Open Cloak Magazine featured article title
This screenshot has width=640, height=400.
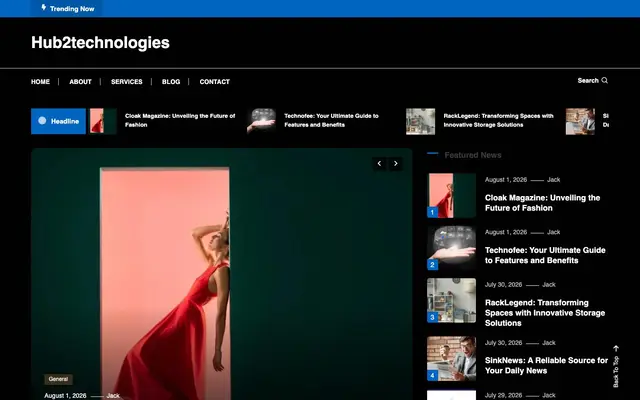point(542,203)
